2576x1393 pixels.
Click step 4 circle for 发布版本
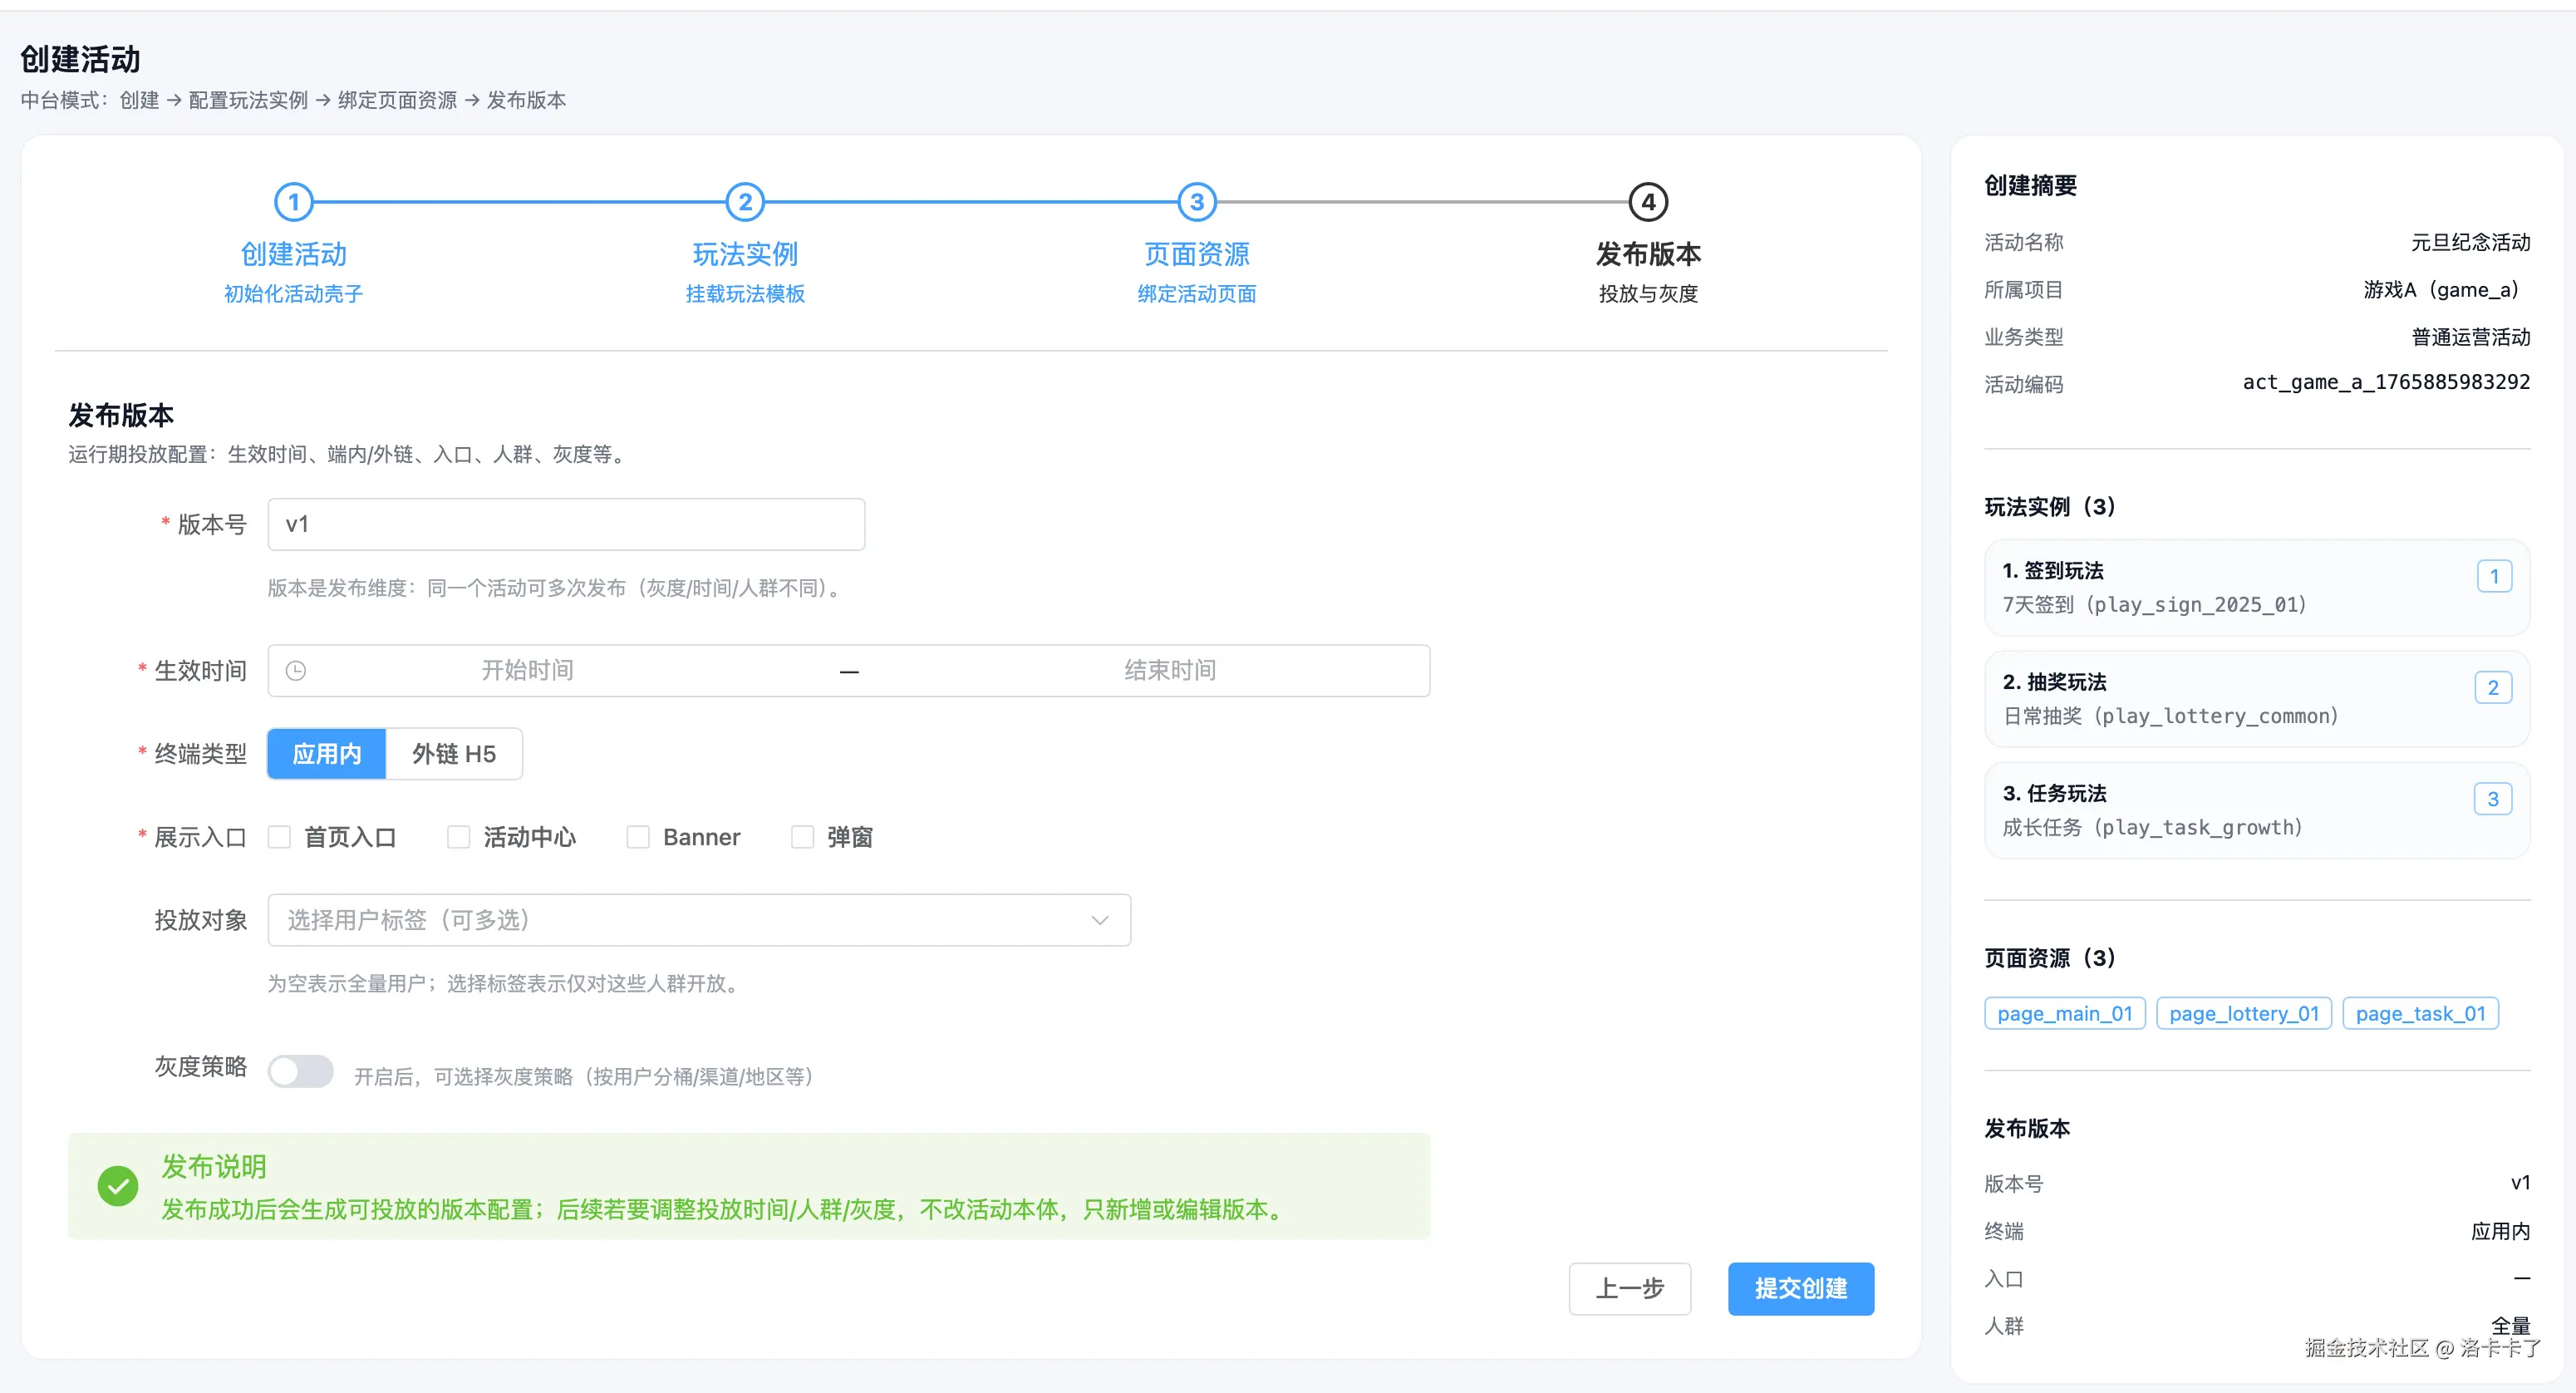tap(1647, 202)
